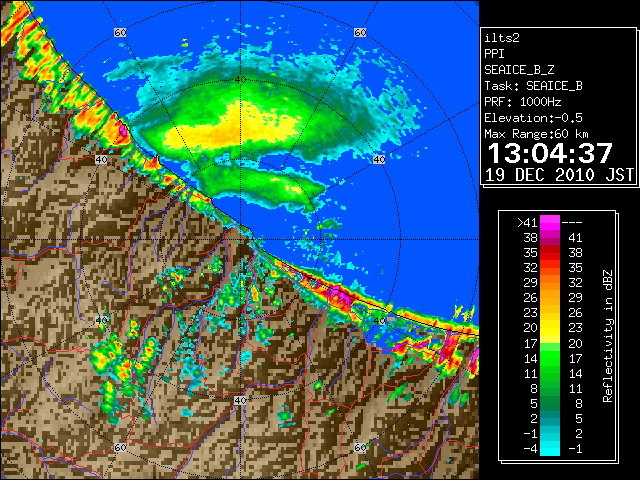Click the '-4' legend value
Viewport: 640px width, 480px height.
pos(530,449)
